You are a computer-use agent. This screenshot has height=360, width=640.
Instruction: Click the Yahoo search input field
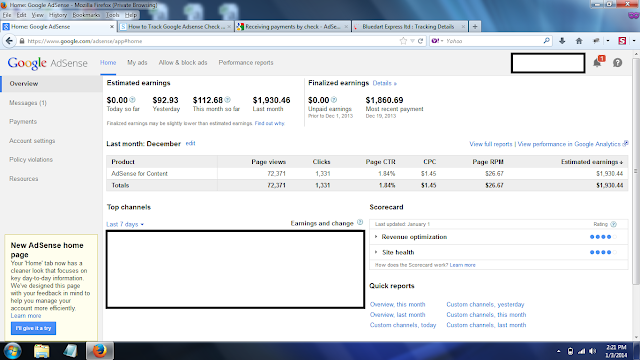[494, 41]
